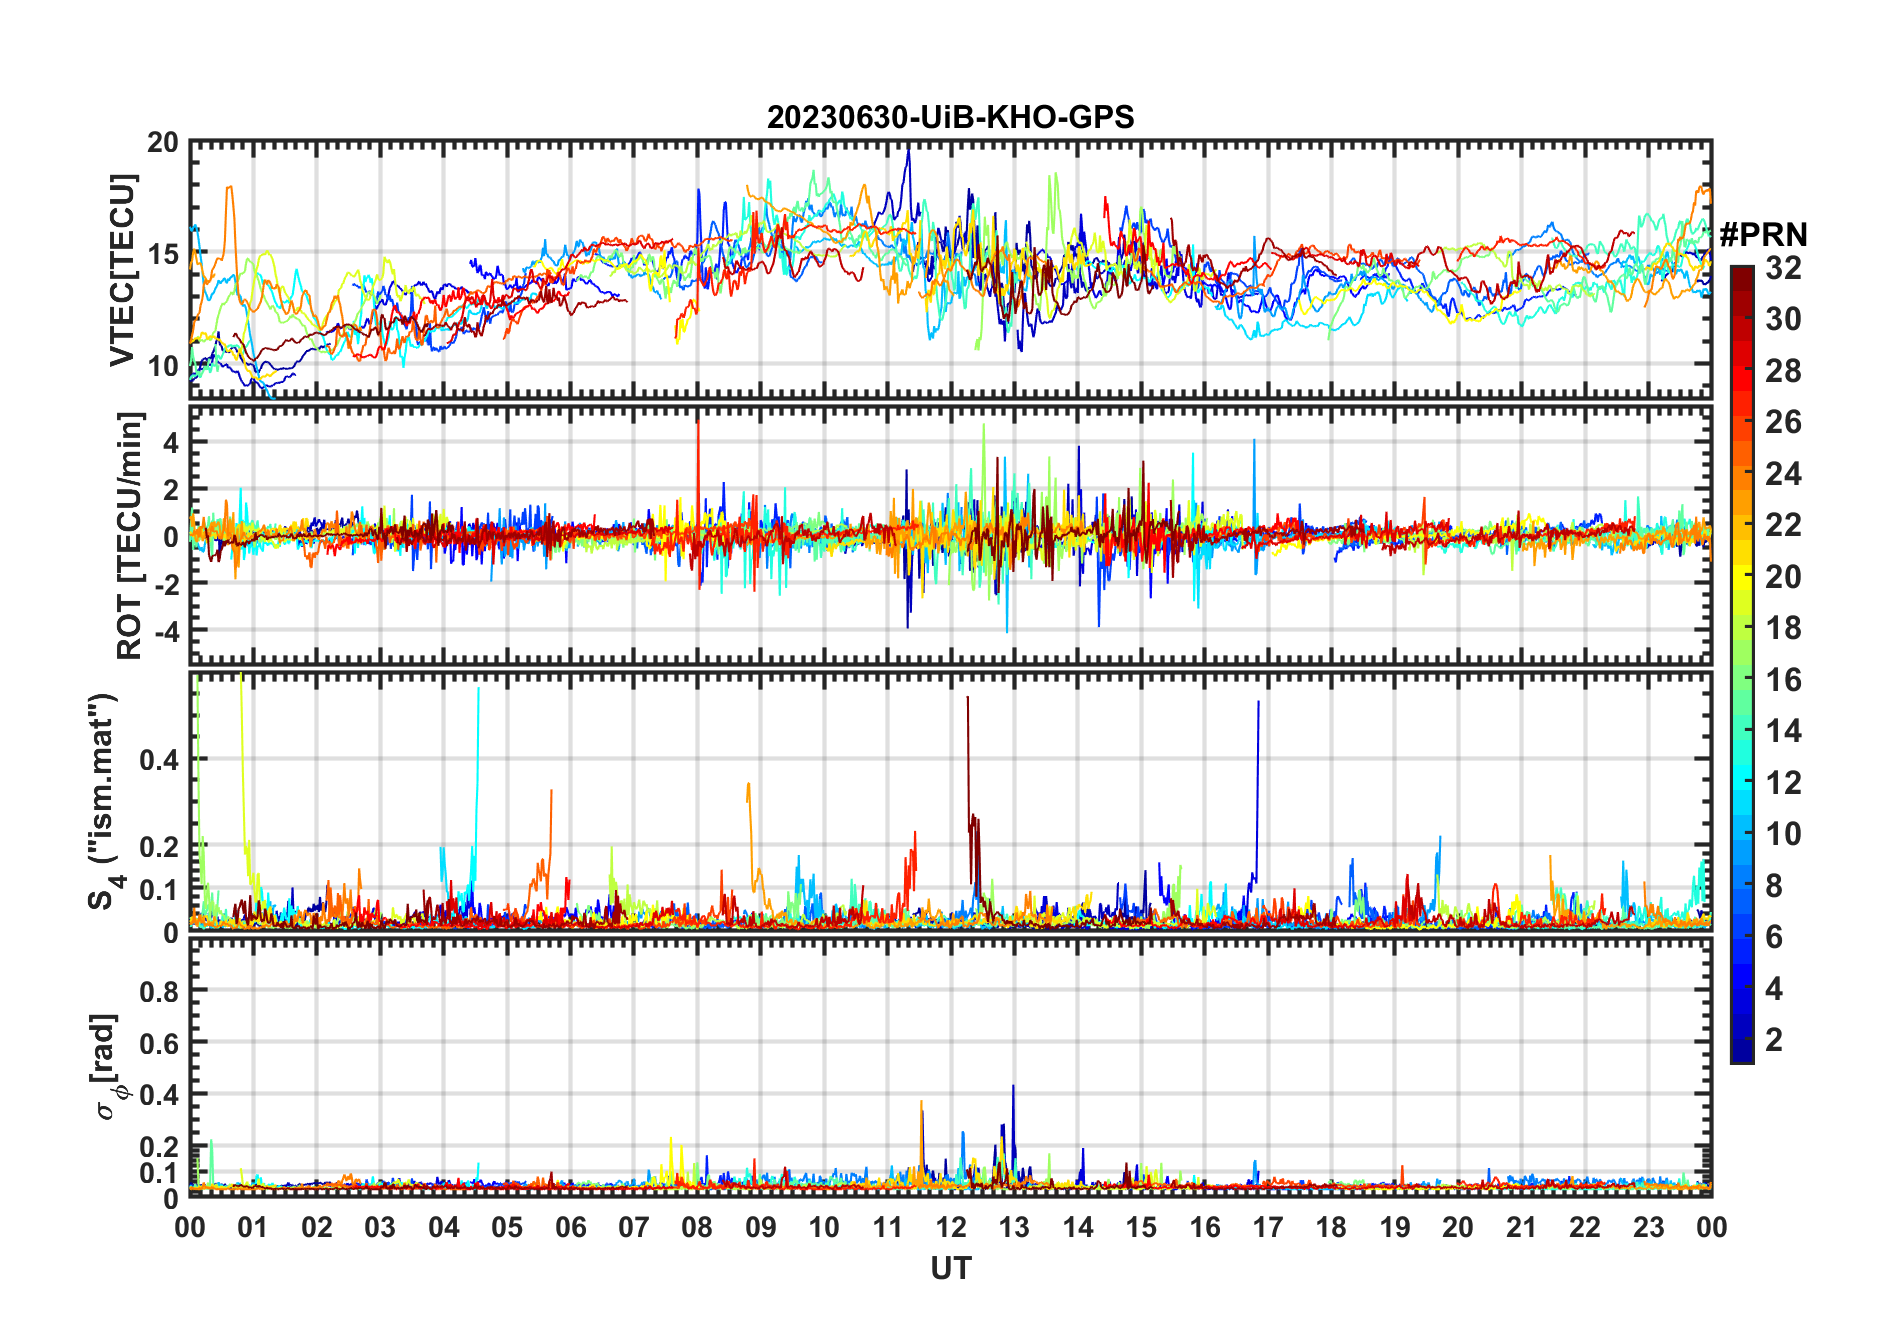
Task: Click x-axis tick label 12
Action: [x=951, y=1226]
